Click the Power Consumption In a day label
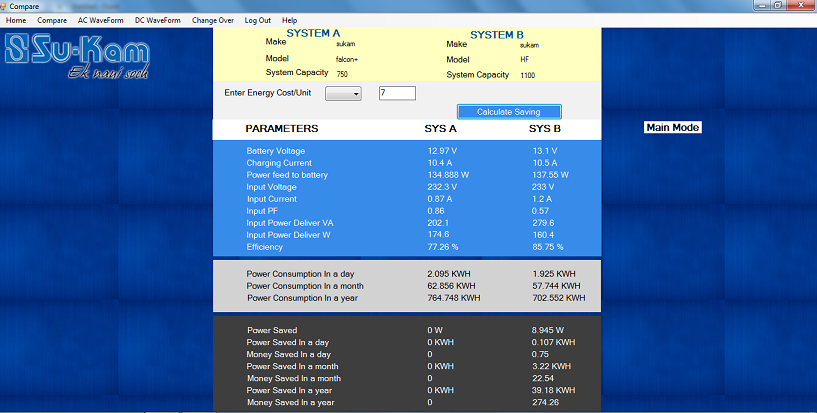 300,274
